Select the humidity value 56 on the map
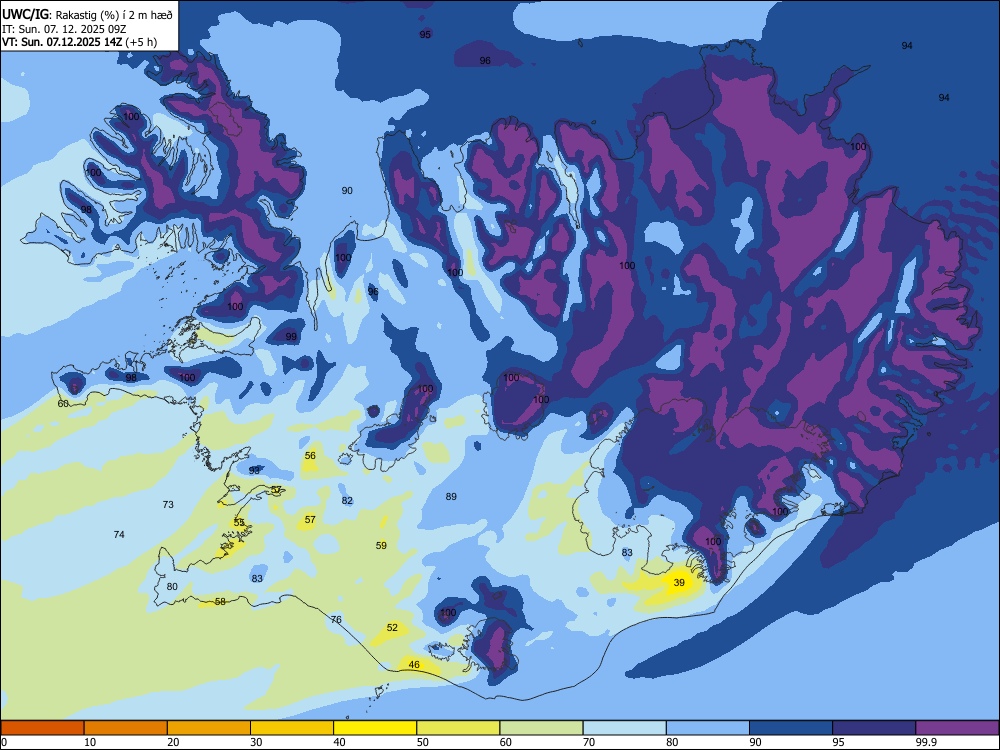Viewport: 1000px width, 750px height. [310, 455]
